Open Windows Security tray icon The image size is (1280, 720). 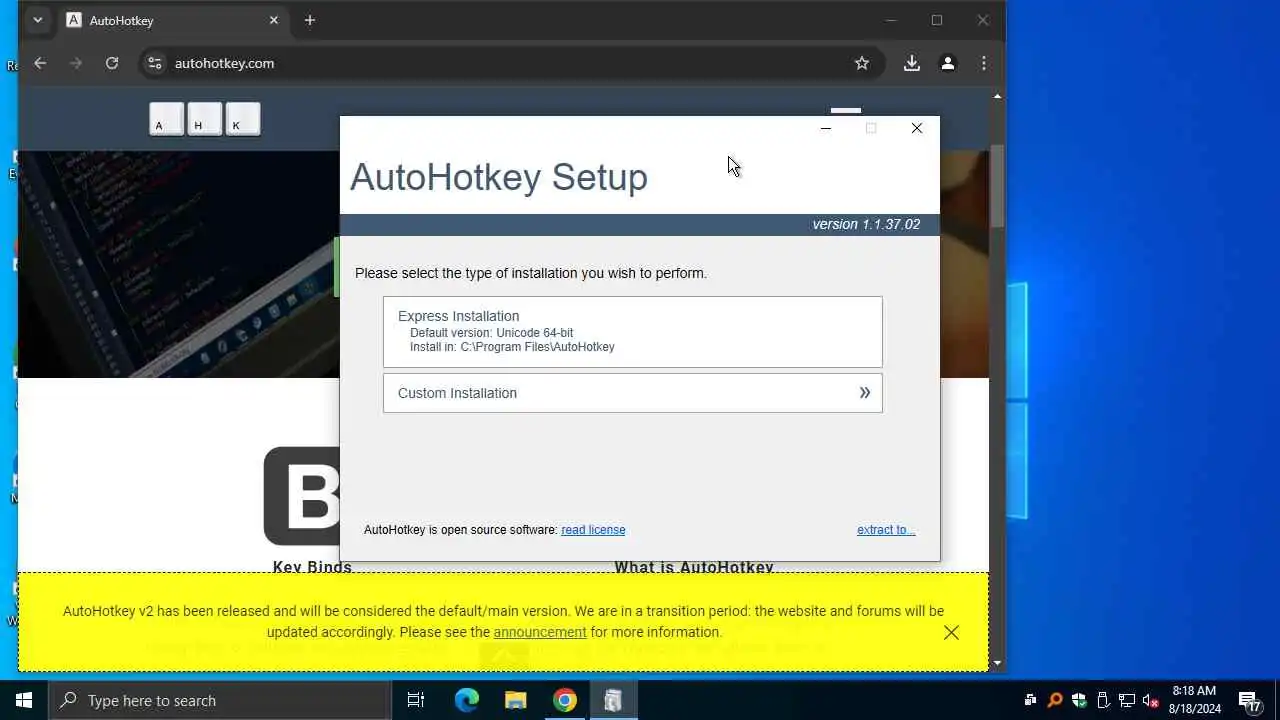pyautogui.click(x=1079, y=700)
